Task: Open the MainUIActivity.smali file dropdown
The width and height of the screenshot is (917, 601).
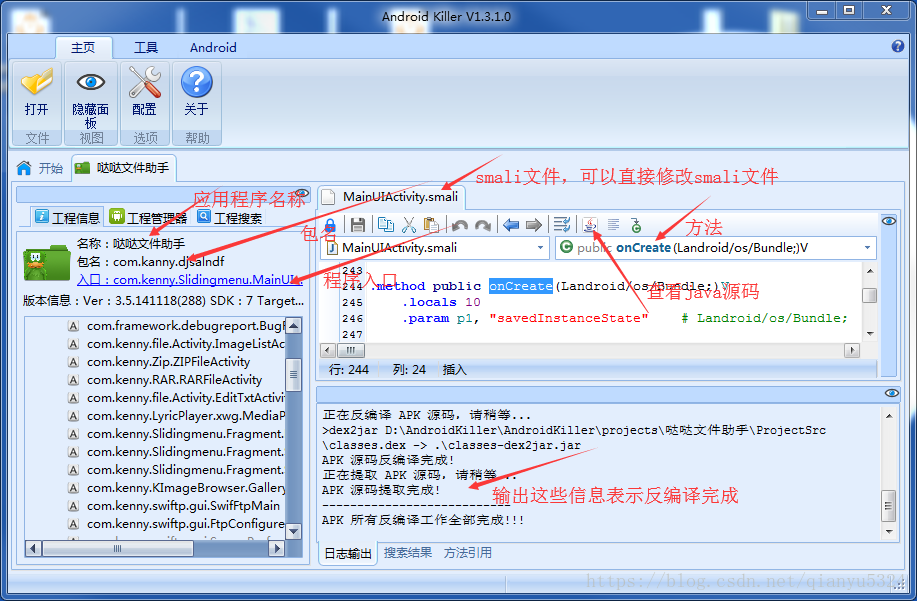Action: 540,248
